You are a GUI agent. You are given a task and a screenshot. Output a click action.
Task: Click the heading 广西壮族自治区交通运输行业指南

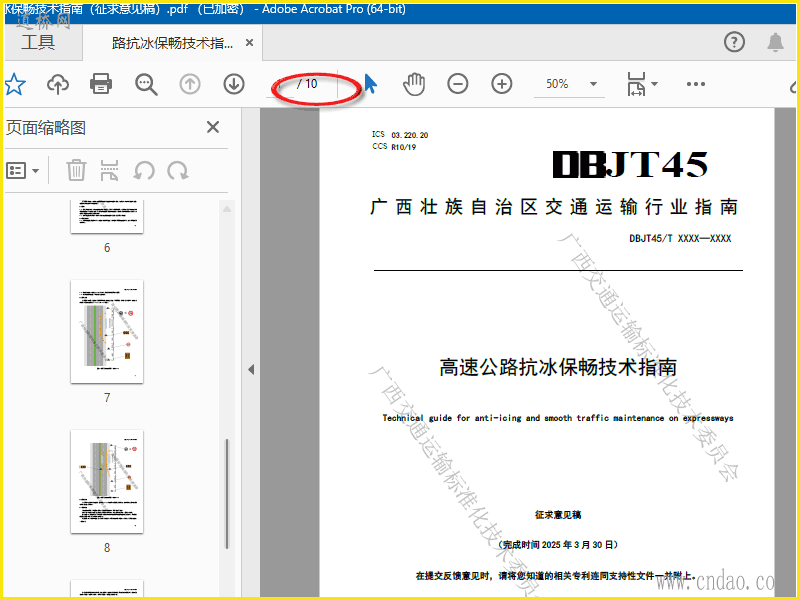coord(554,207)
